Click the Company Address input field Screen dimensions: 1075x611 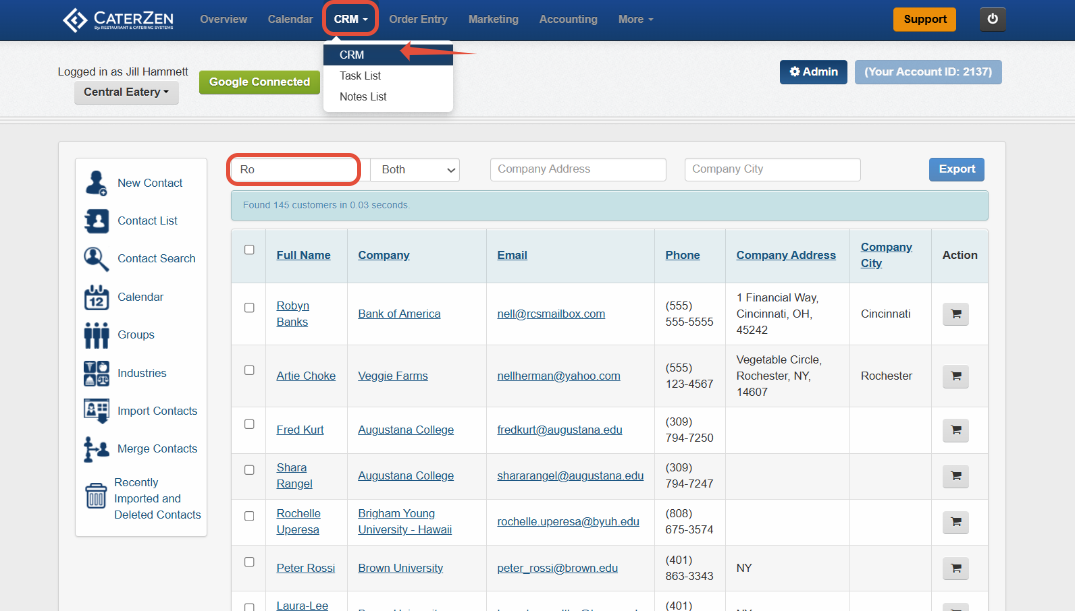pos(578,169)
